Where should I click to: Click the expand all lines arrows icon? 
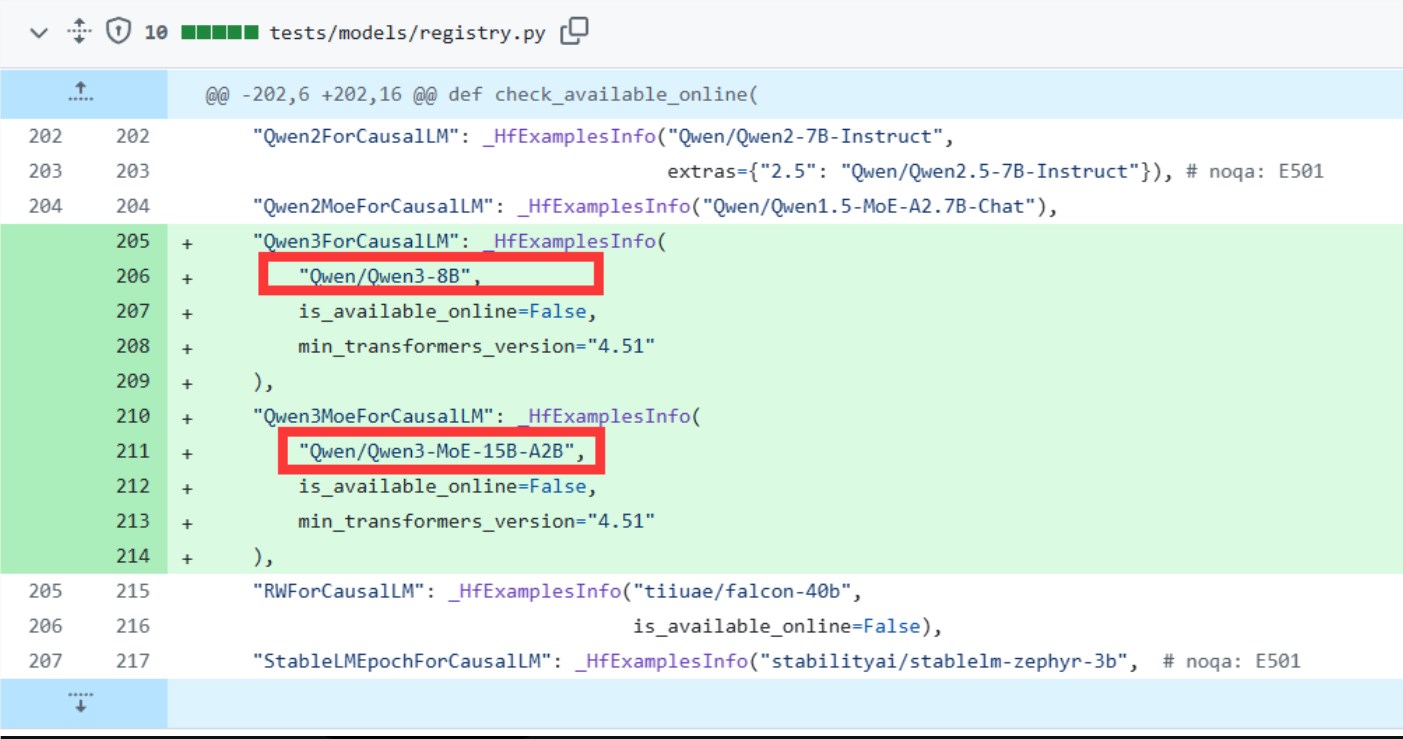[78, 33]
